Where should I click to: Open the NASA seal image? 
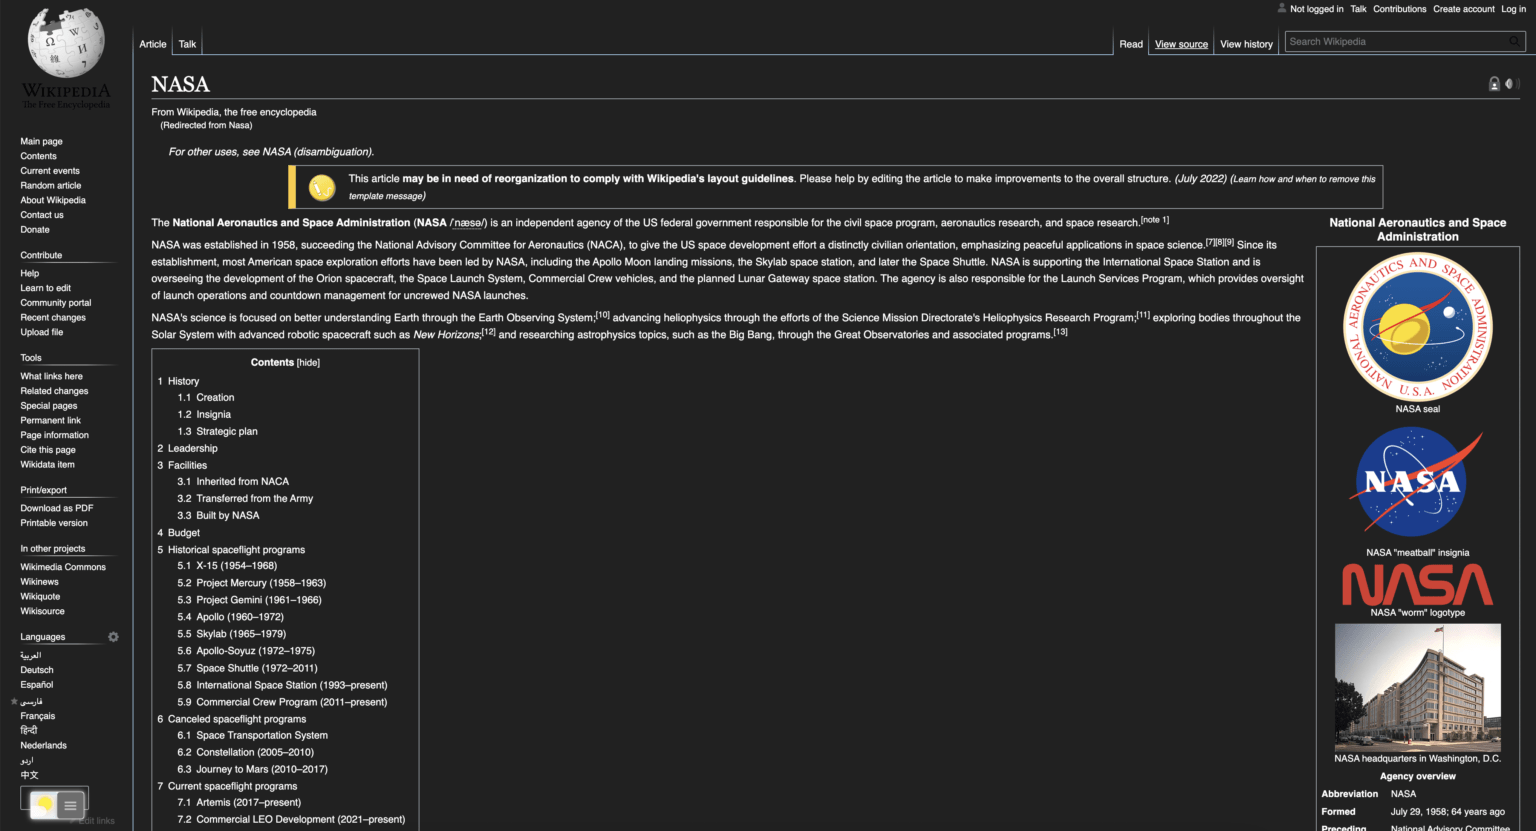pos(1417,328)
